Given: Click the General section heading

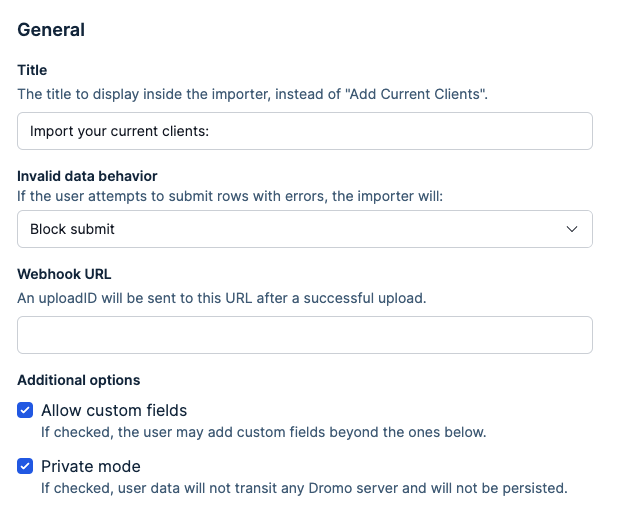Looking at the screenshot, I should click(51, 30).
